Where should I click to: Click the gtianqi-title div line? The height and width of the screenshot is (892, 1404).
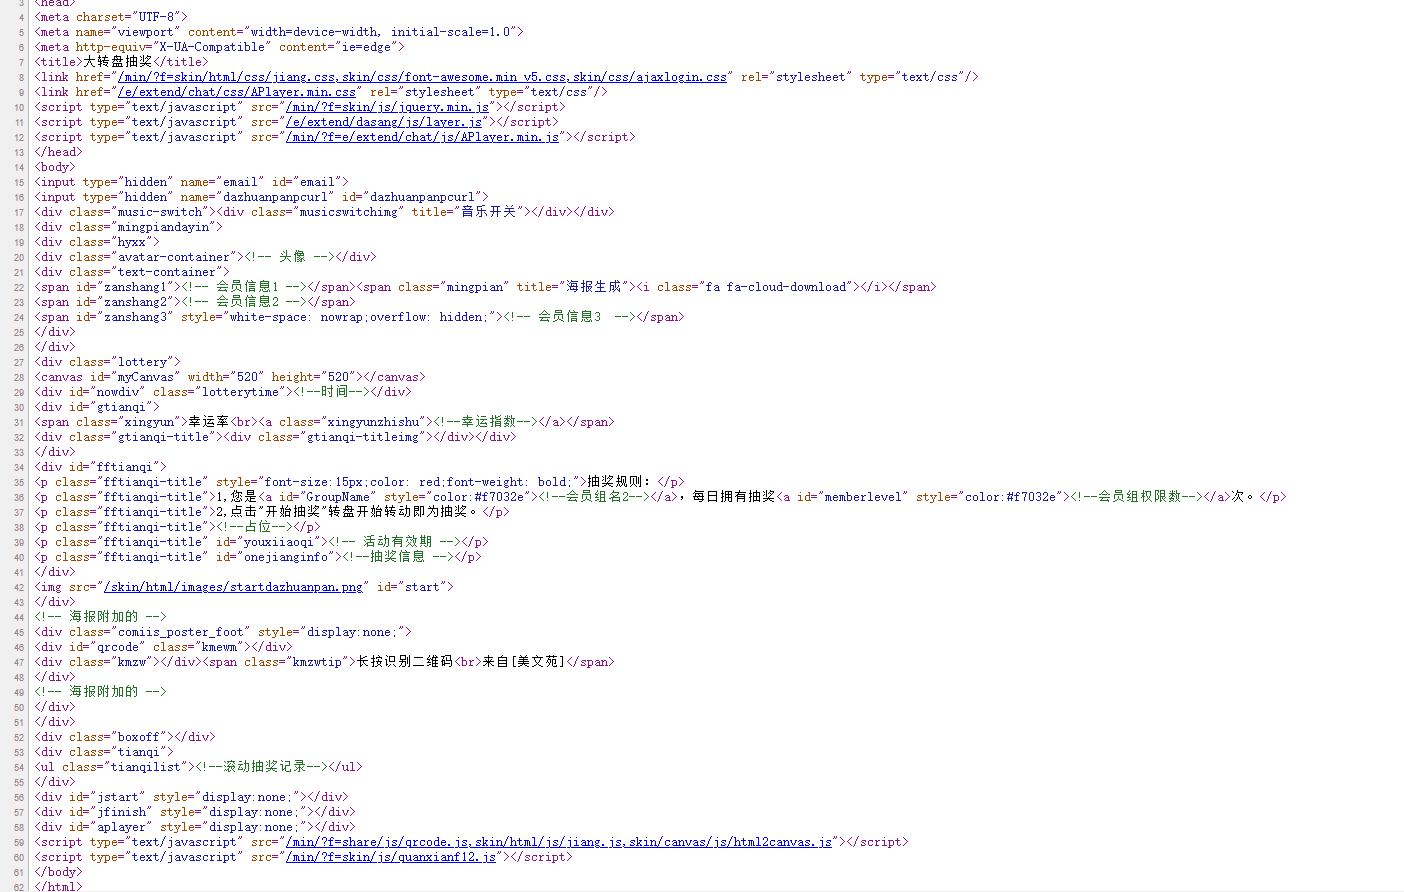[276, 437]
